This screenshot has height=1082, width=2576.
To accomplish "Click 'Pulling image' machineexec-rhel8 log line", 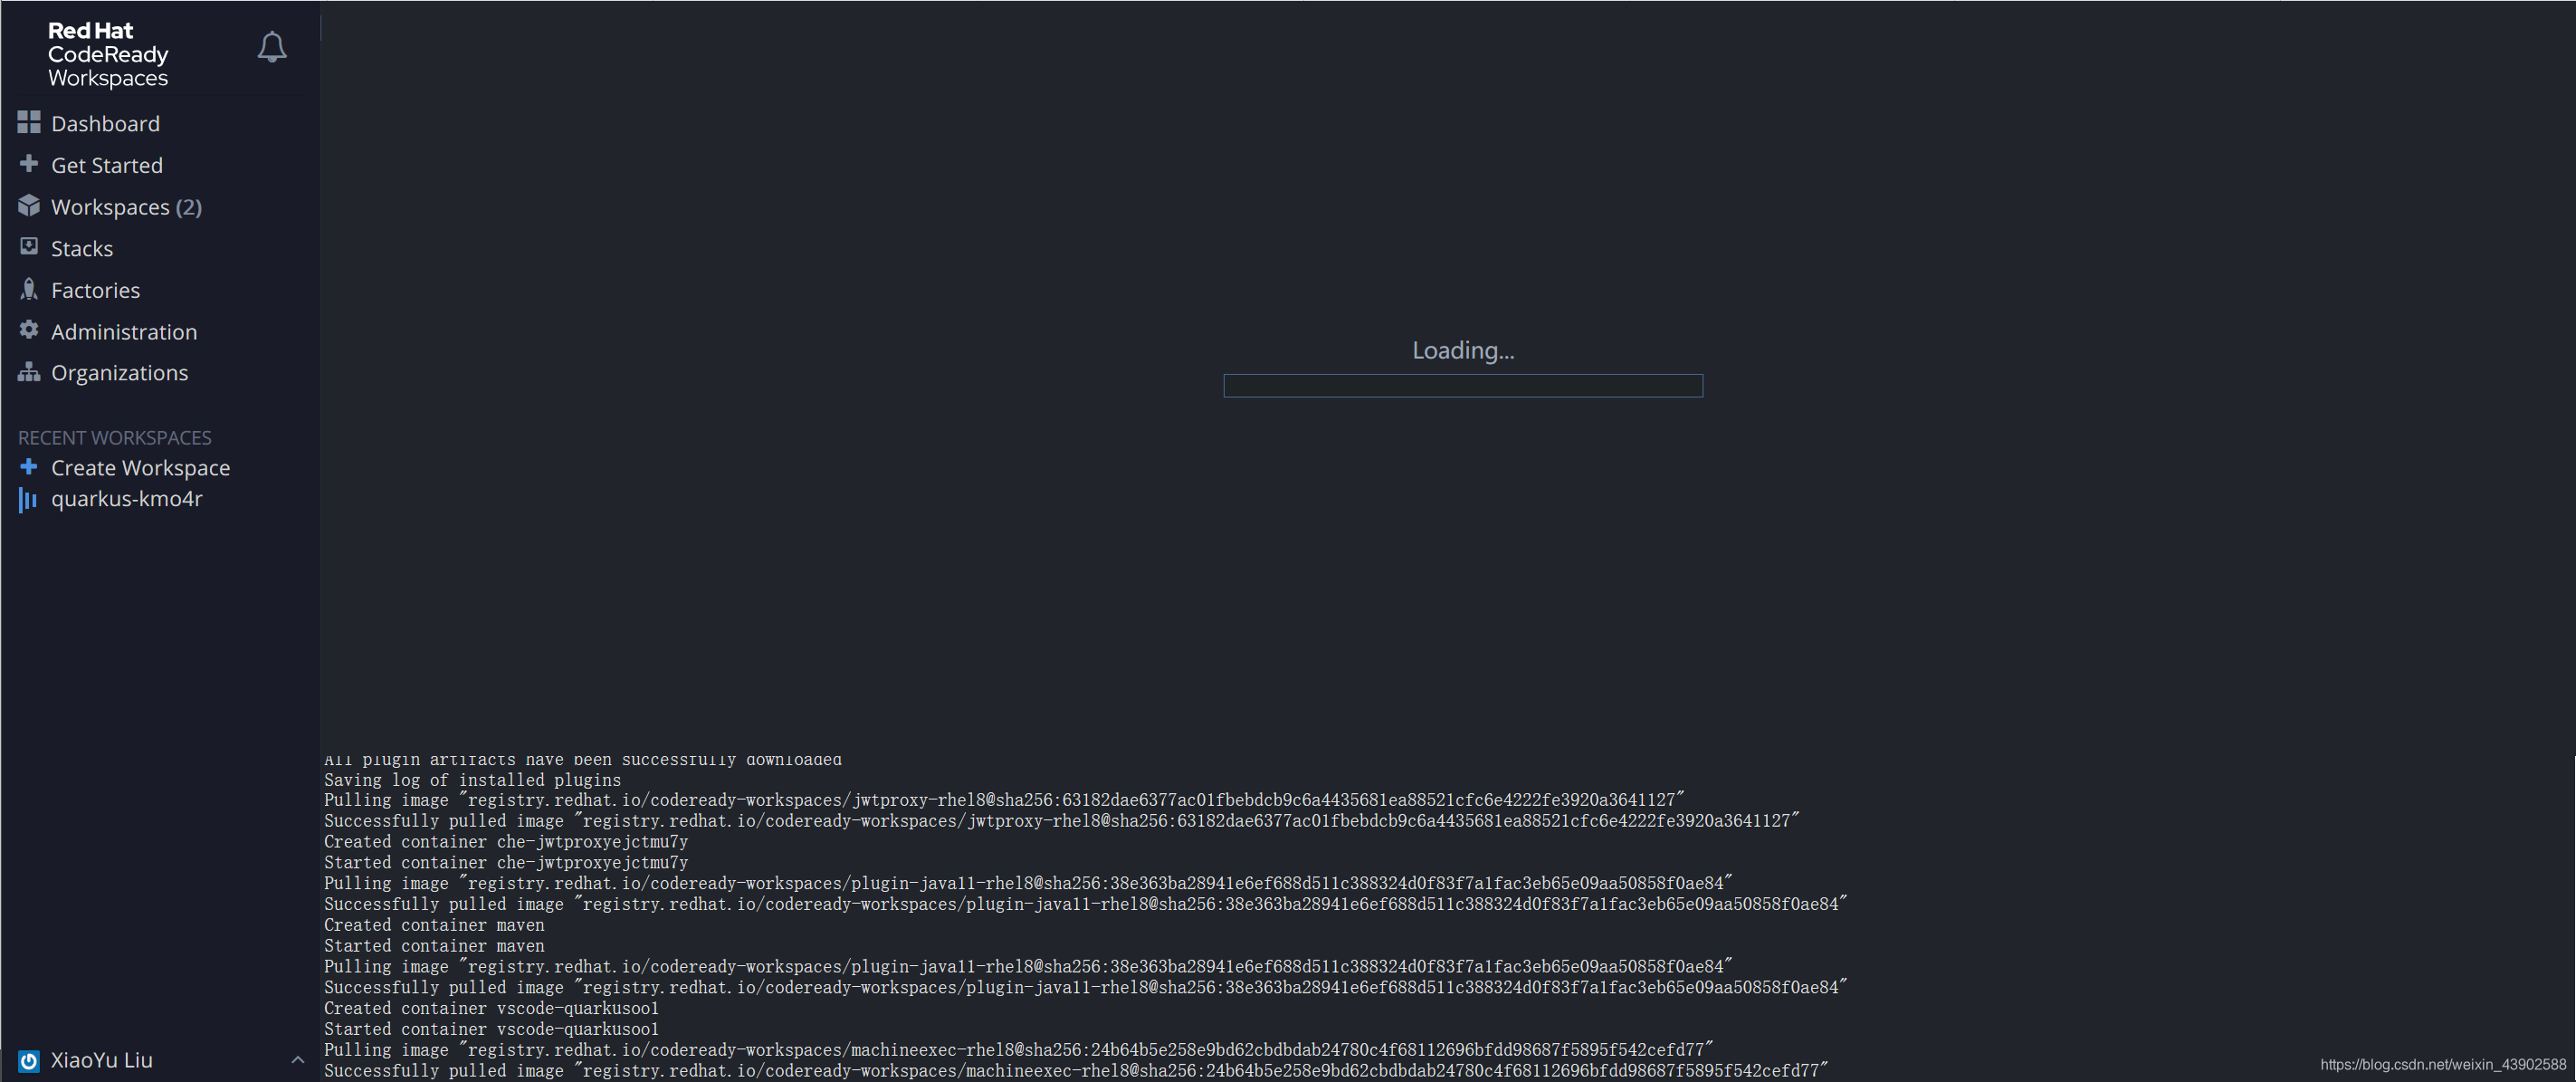I will (1019, 1050).
